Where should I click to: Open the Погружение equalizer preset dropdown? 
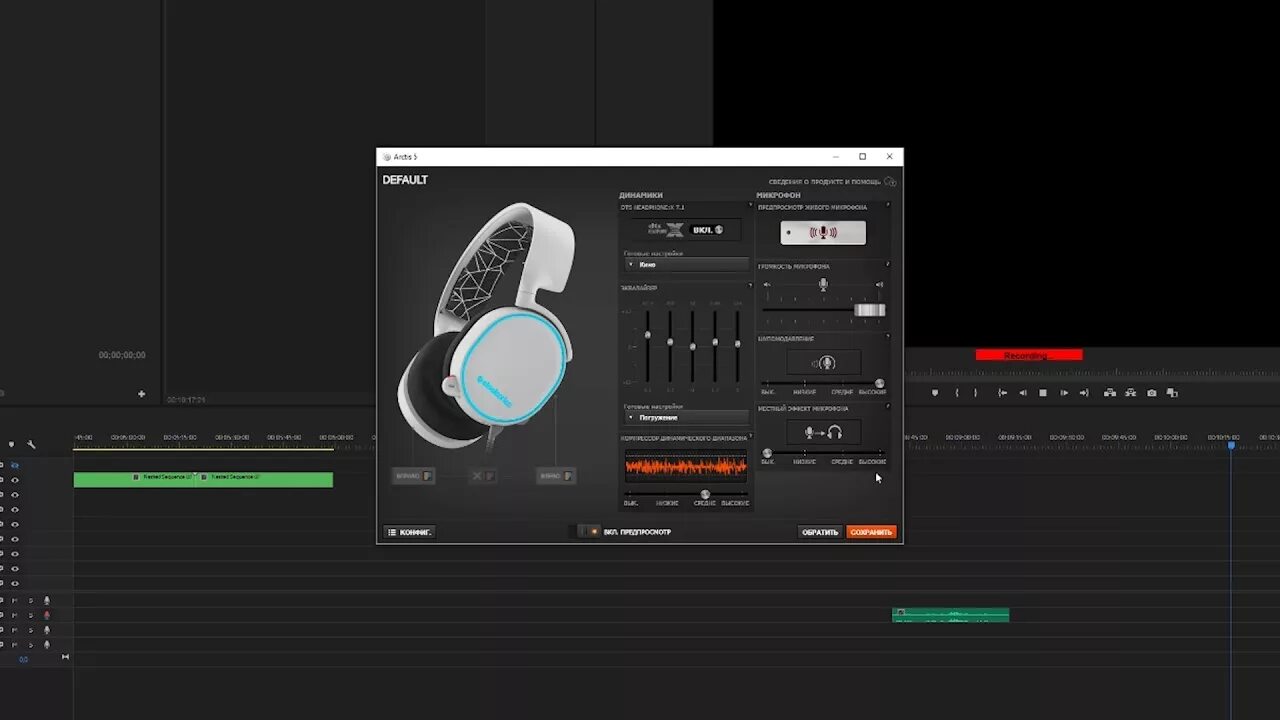(686, 417)
